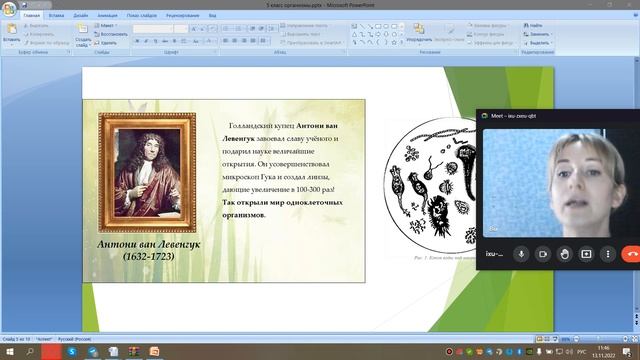This screenshot has height=360, width=640.
Task: Hang up the Meet call
Action: click(x=631, y=254)
